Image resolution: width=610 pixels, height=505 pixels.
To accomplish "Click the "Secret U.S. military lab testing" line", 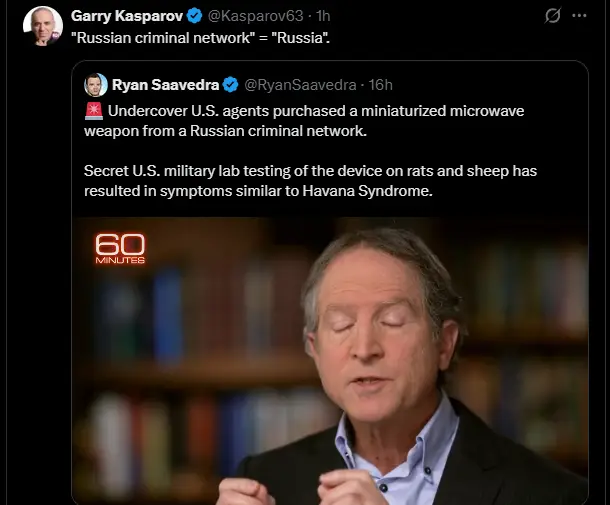I will (x=310, y=171).
